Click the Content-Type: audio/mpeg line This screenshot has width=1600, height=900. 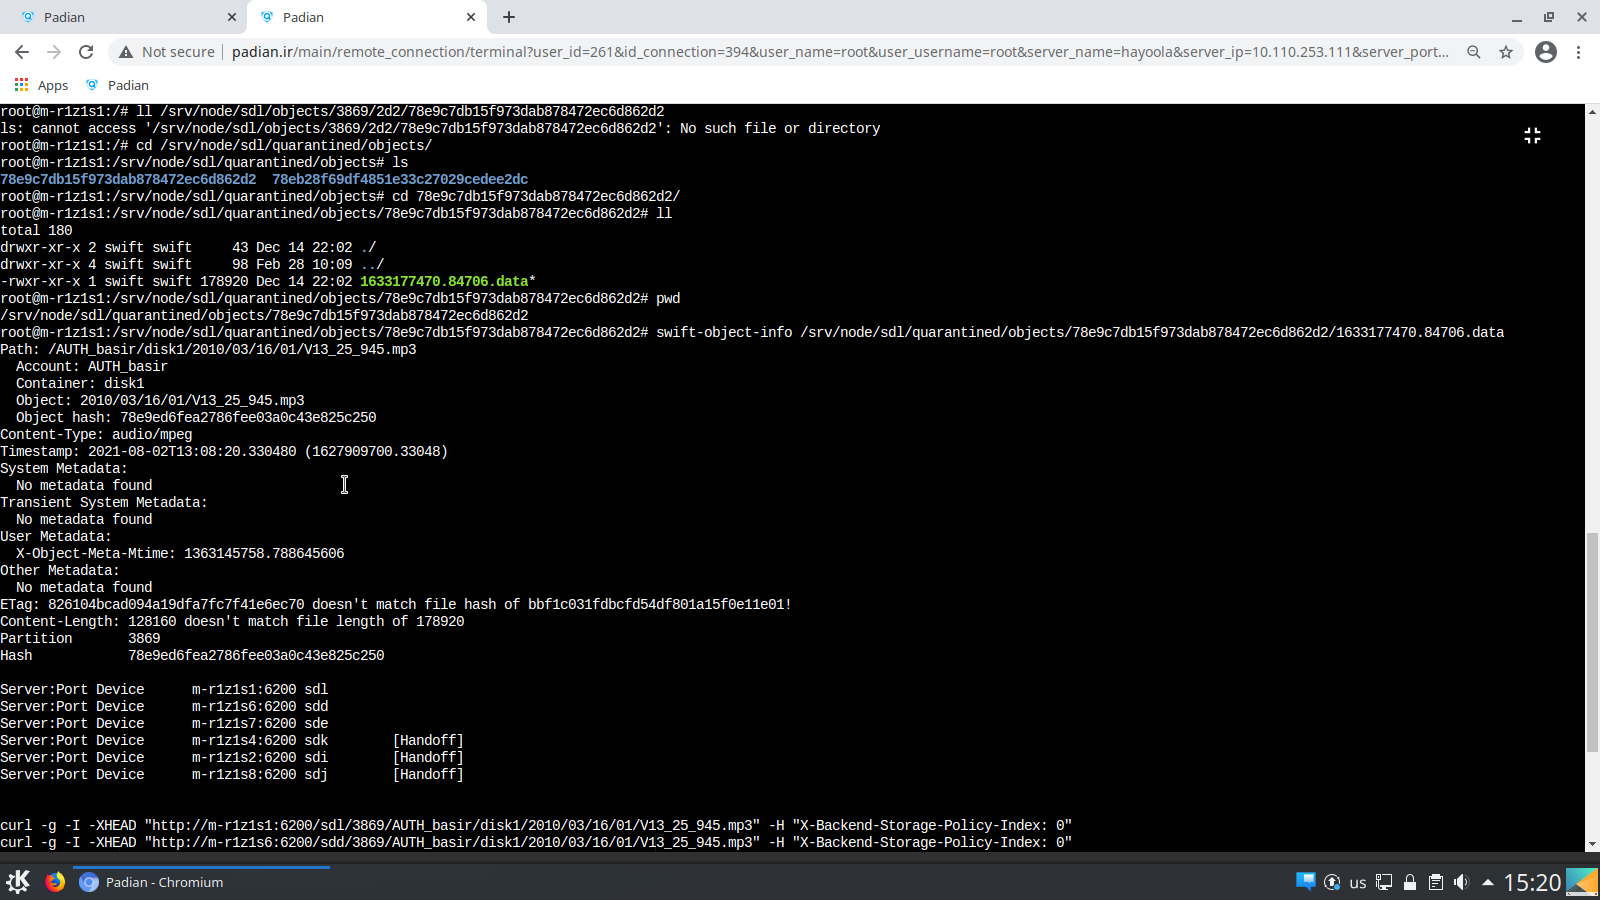coord(96,434)
